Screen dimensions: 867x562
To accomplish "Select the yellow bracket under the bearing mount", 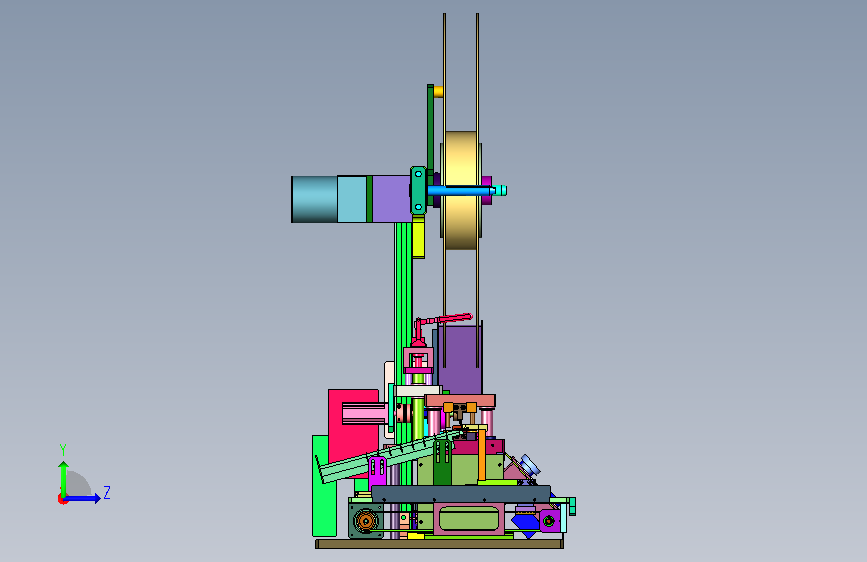I will (x=419, y=237).
